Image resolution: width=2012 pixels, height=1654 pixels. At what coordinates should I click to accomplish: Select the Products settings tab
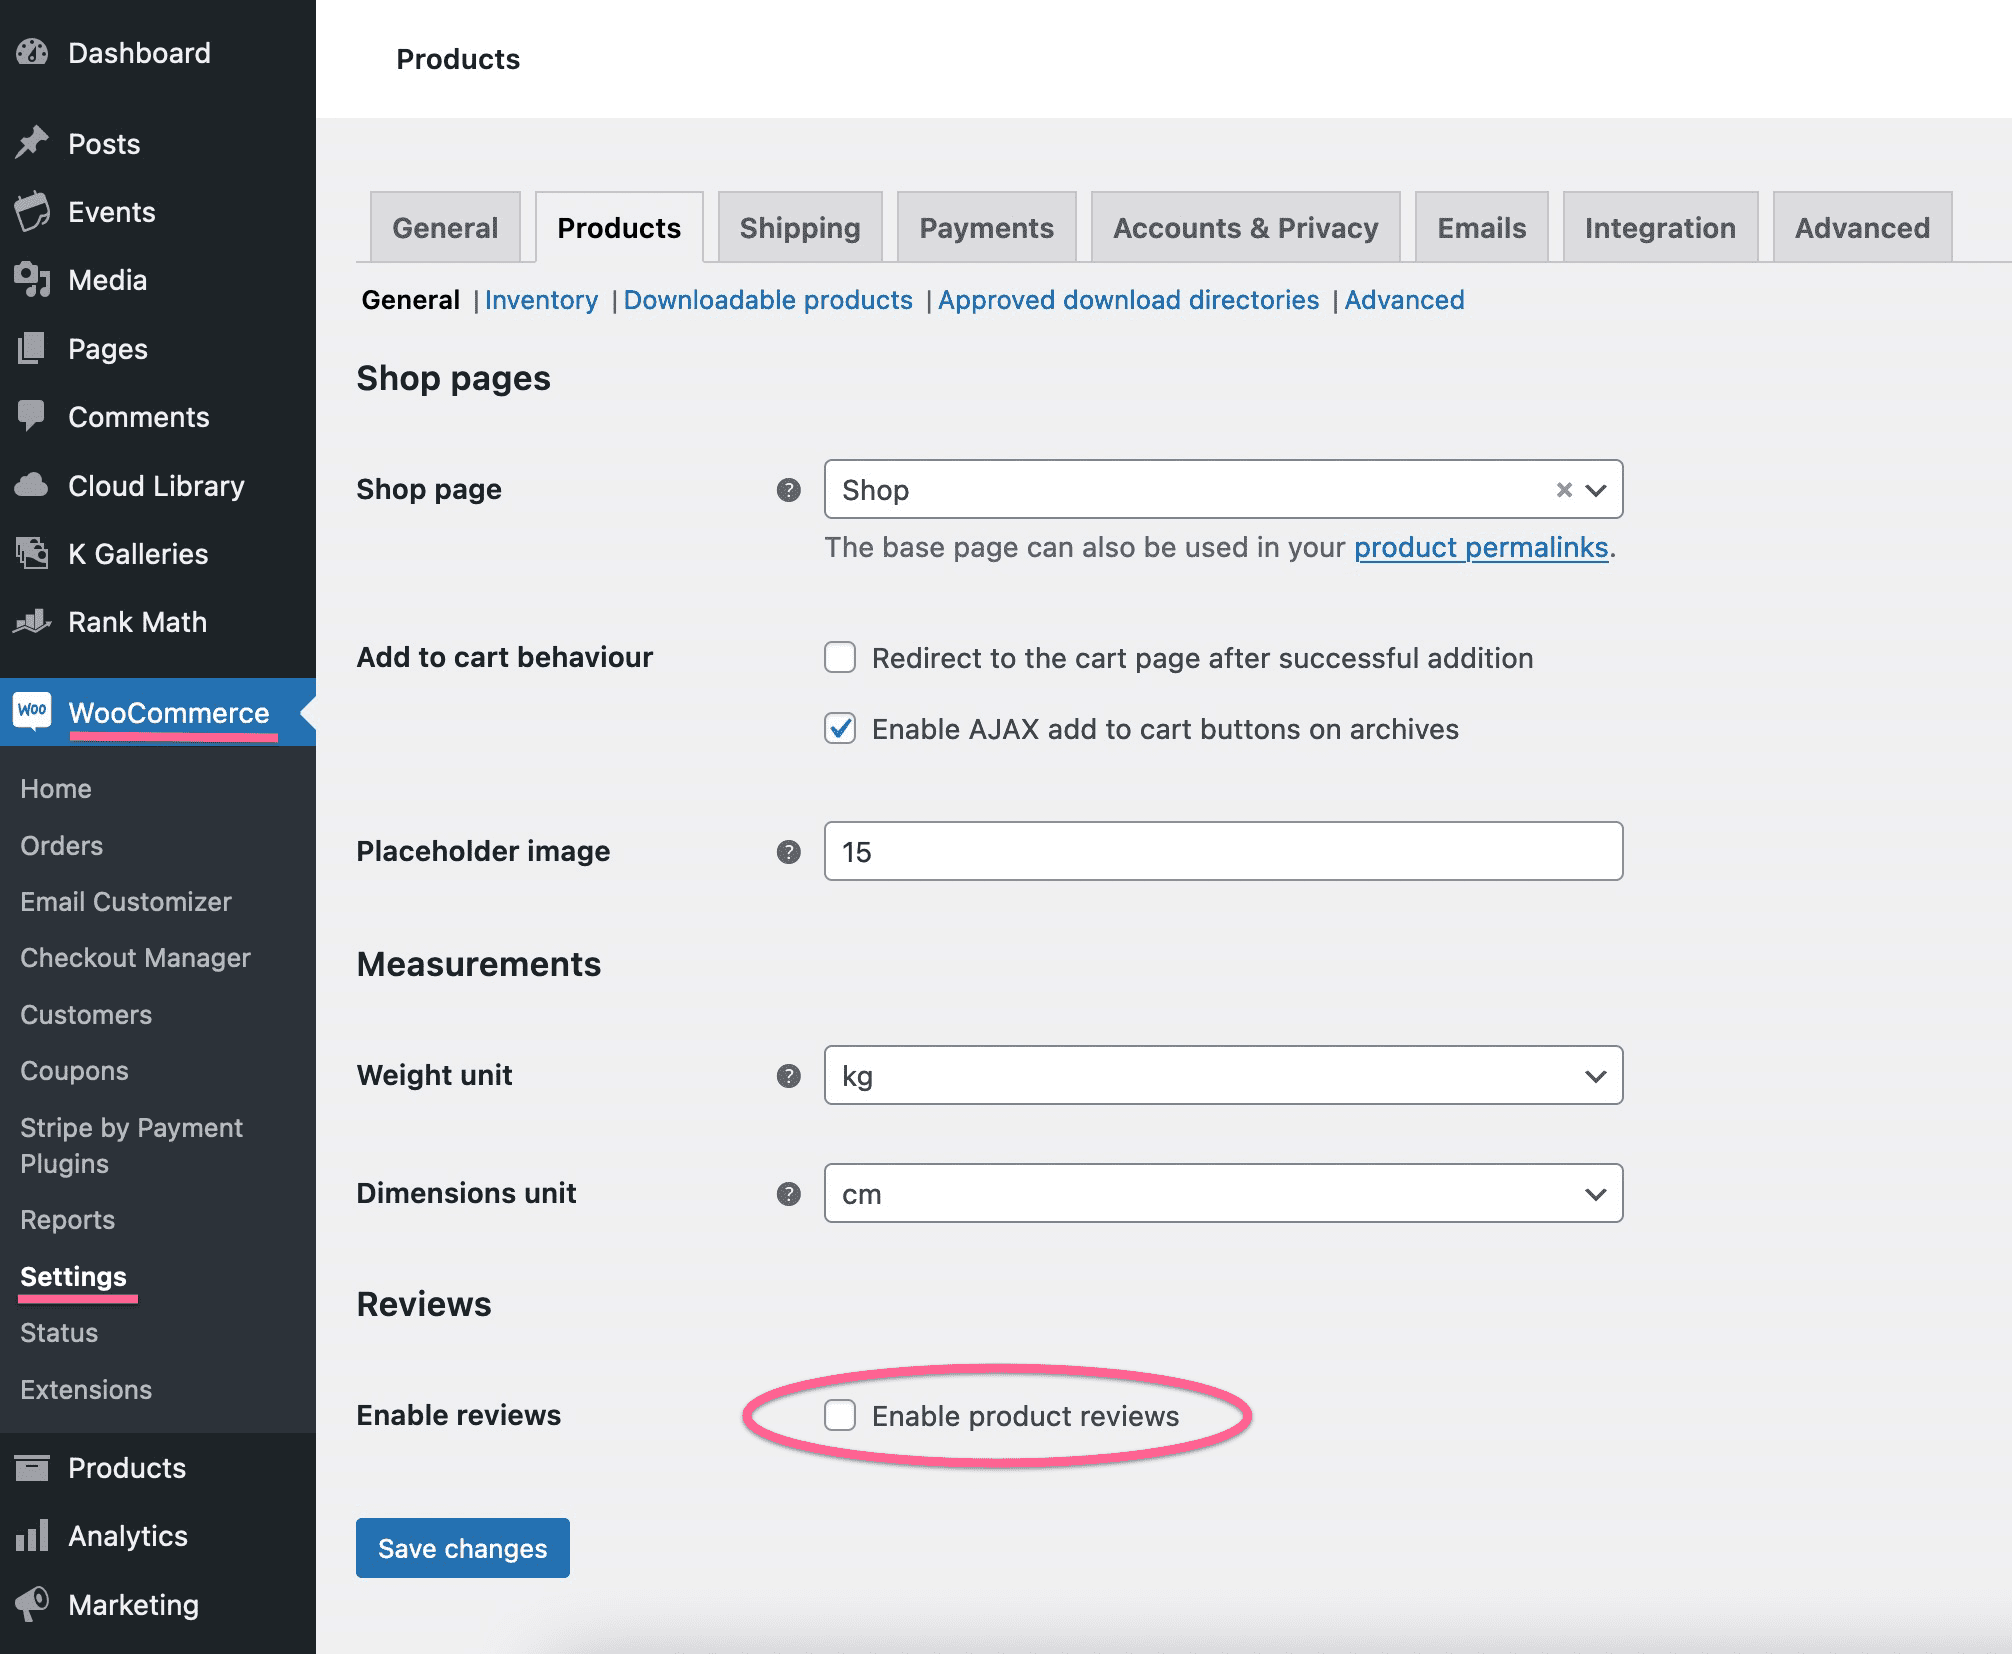tap(619, 227)
